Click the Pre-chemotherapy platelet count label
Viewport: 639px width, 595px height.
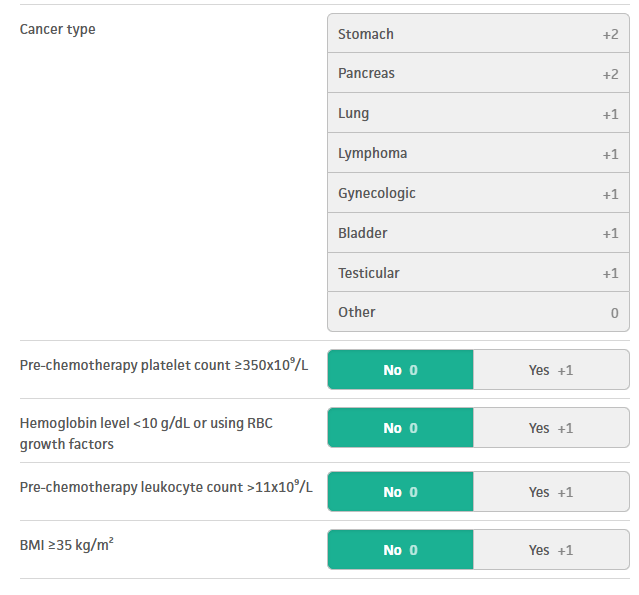click(164, 365)
